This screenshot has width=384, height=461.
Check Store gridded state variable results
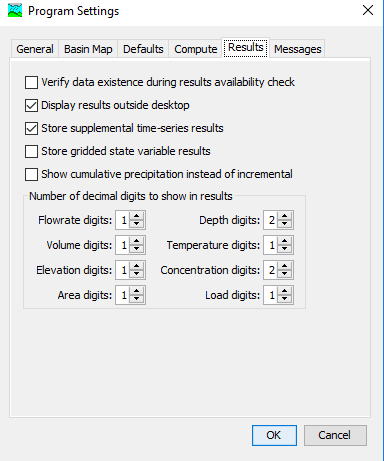[31, 151]
